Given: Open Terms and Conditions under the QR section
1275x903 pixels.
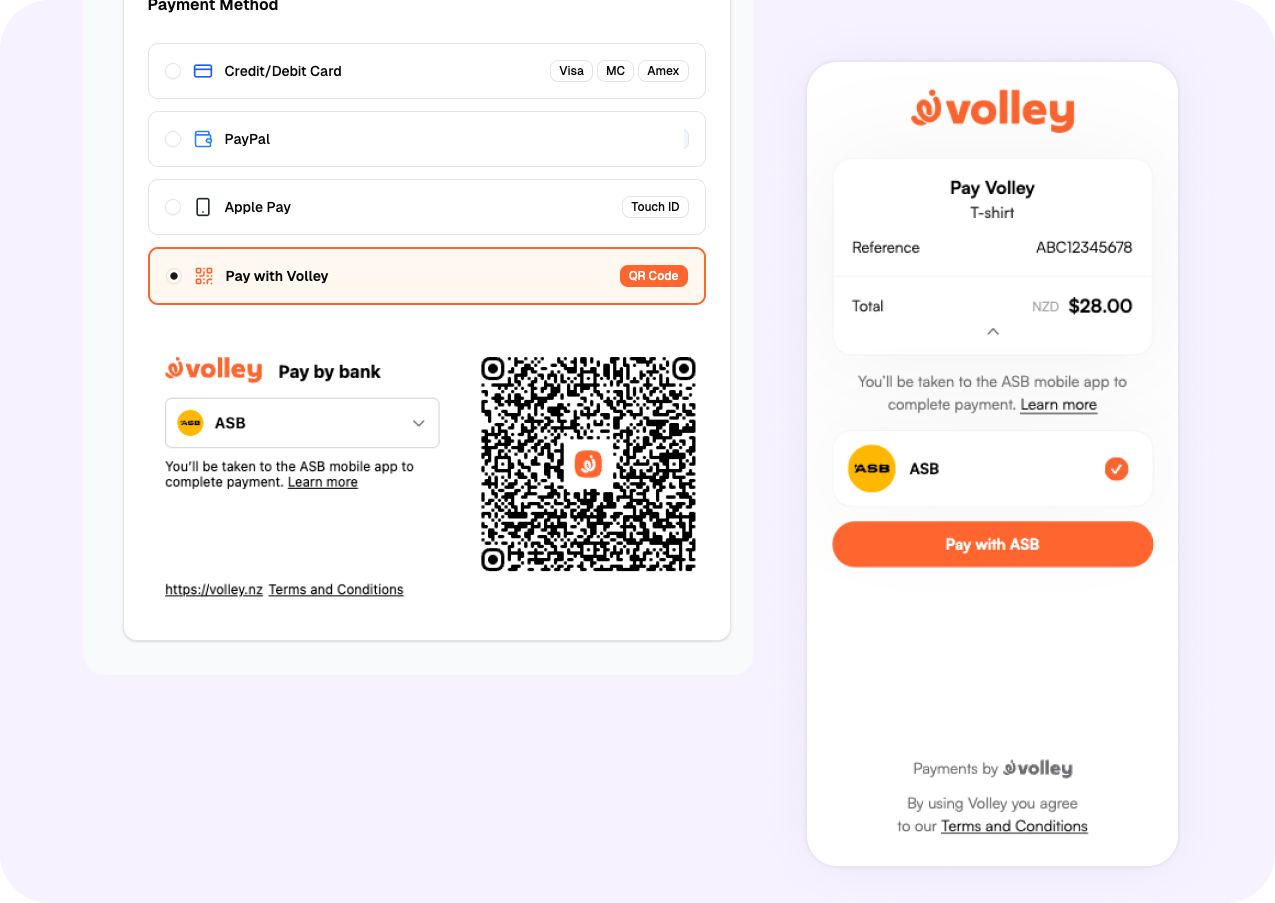Looking at the screenshot, I should [336, 590].
